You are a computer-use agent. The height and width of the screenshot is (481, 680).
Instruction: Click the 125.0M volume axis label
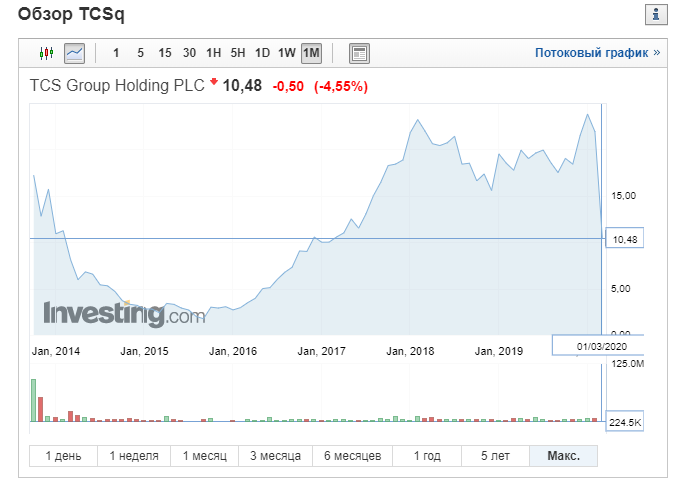[x=628, y=363]
